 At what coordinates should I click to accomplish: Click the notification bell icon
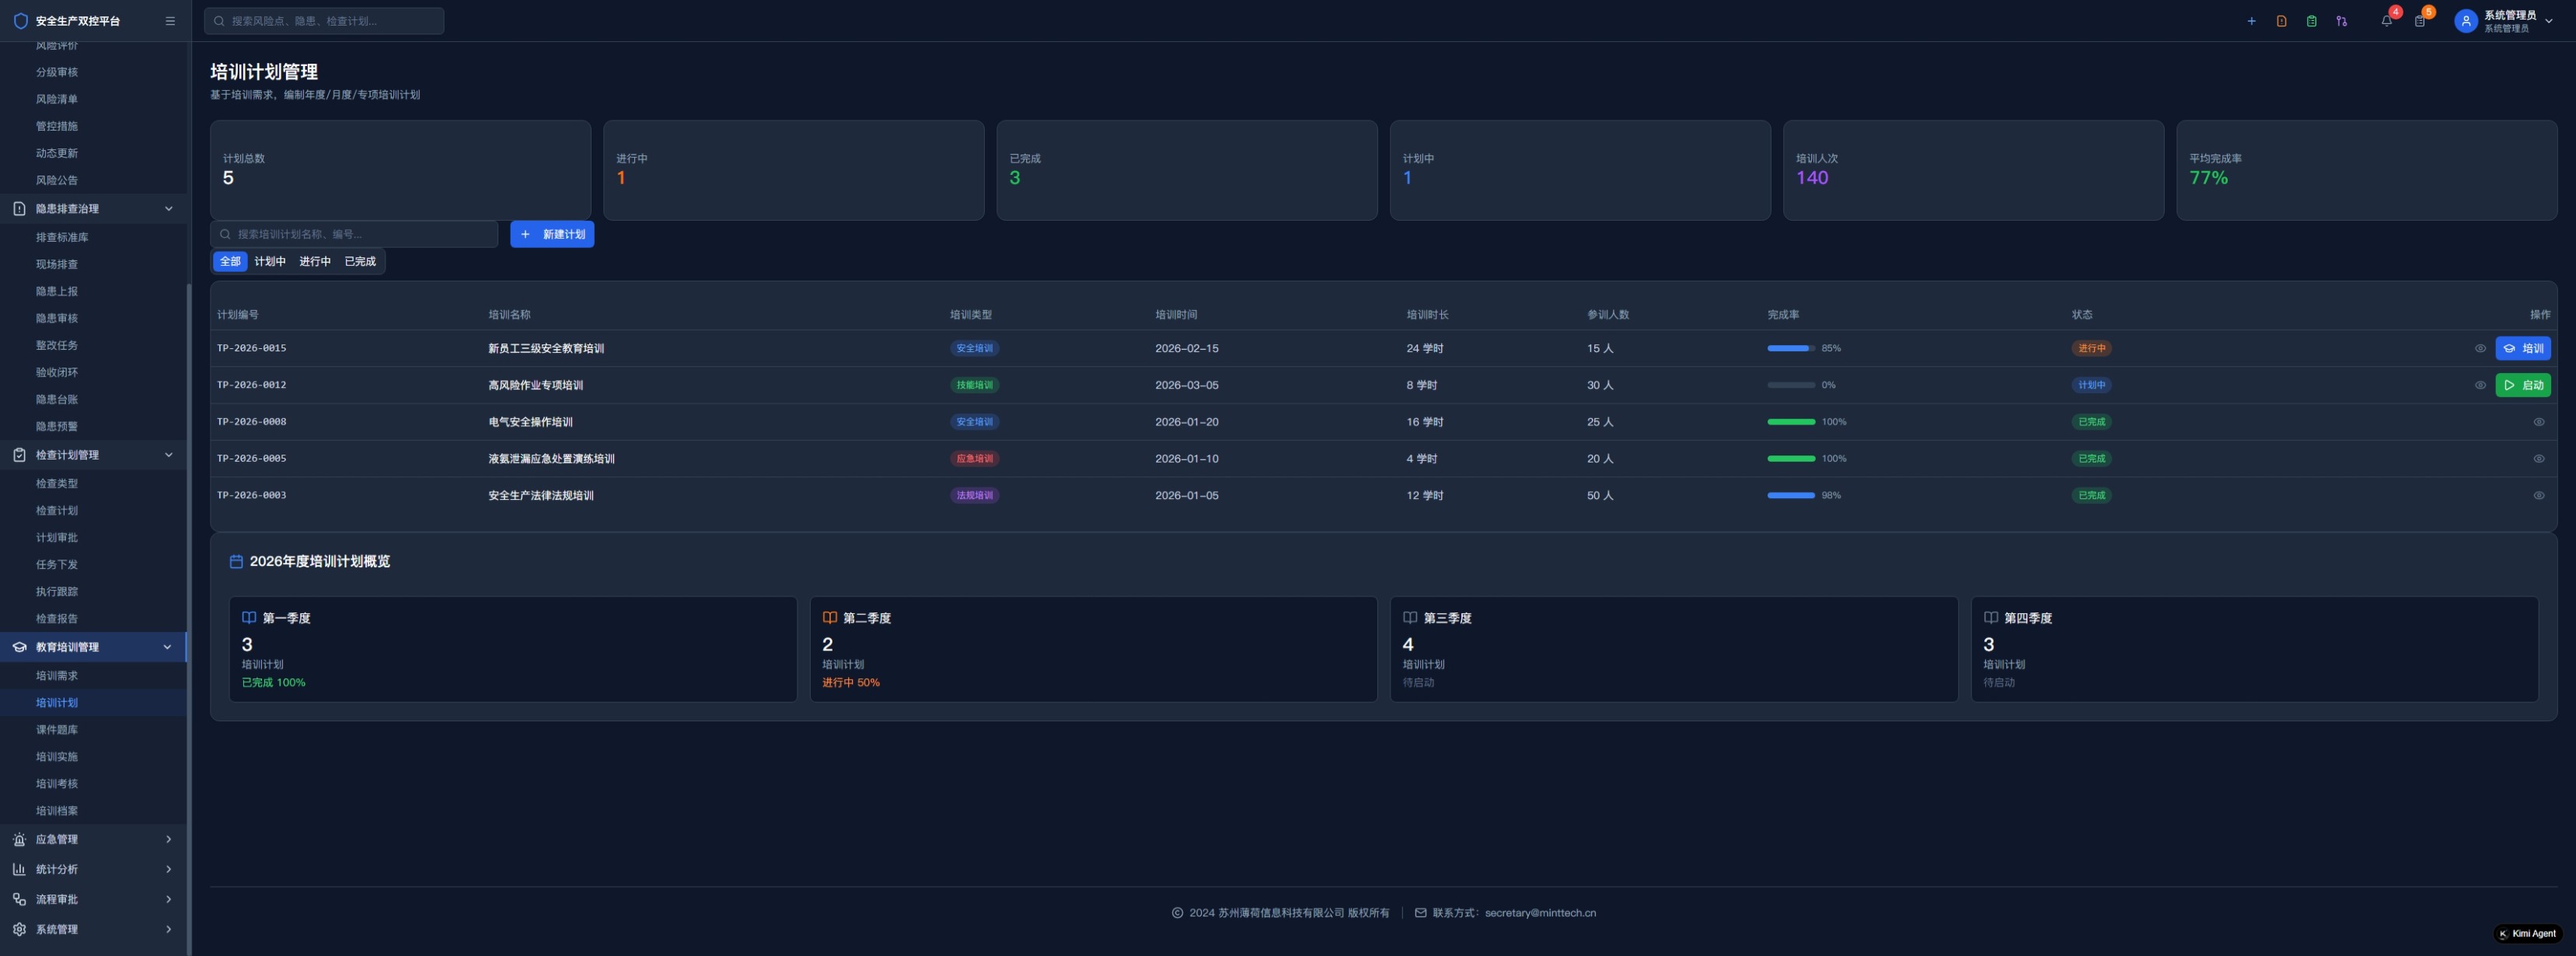point(2386,21)
